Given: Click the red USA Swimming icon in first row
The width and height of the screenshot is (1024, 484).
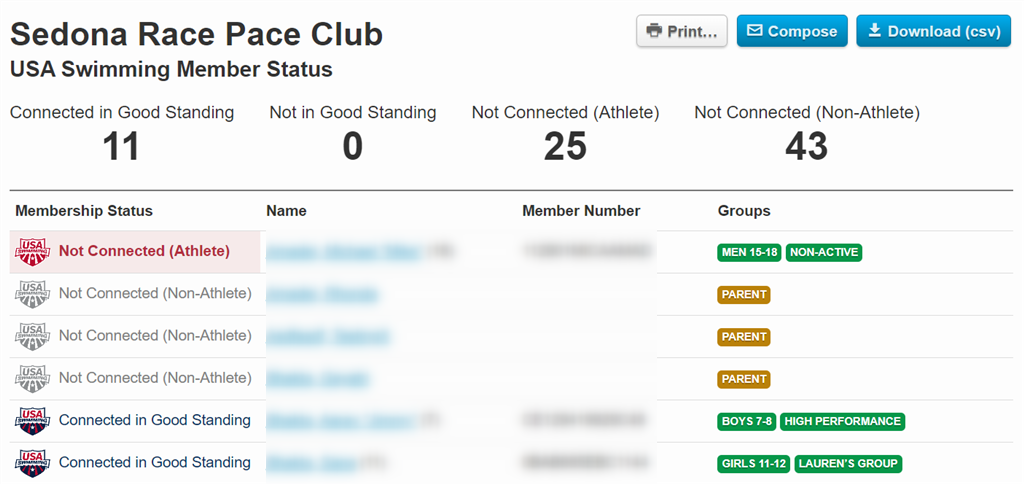Looking at the screenshot, I should coord(32,252).
